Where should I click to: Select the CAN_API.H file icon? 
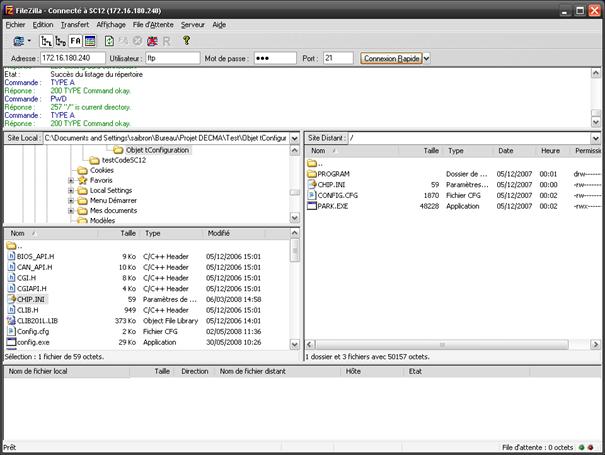point(12,267)
